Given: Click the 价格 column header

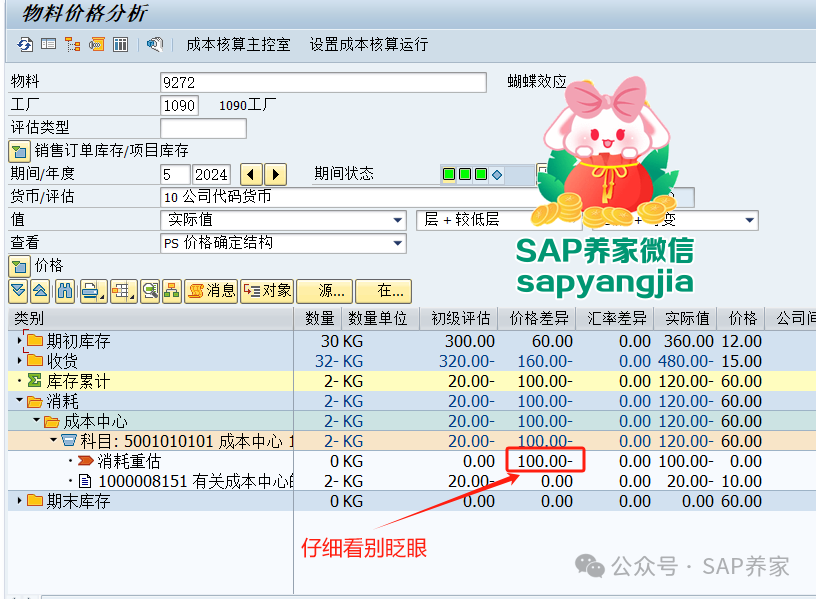Looking at the screenshot, I should tap(741, 318).
